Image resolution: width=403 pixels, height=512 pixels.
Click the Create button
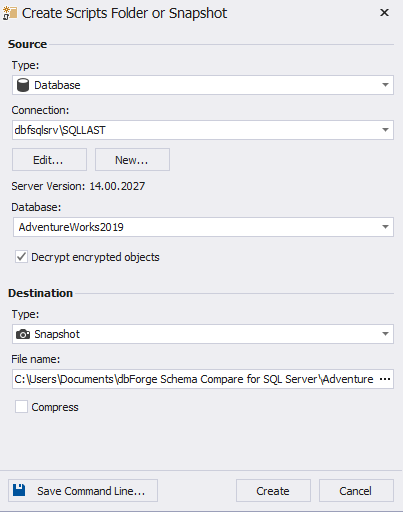(x=273, y=491)
